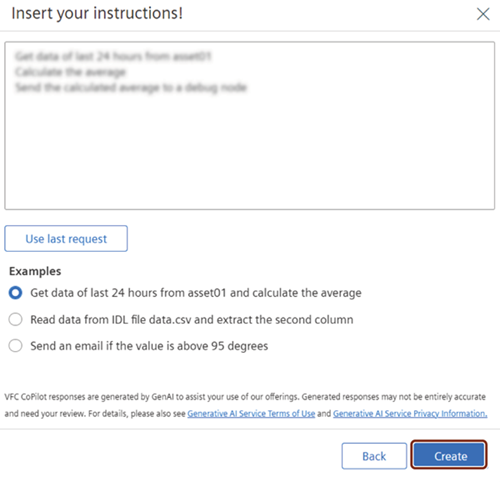
Task: Click inside the instructions text area
Action: [x=250, y=126]
